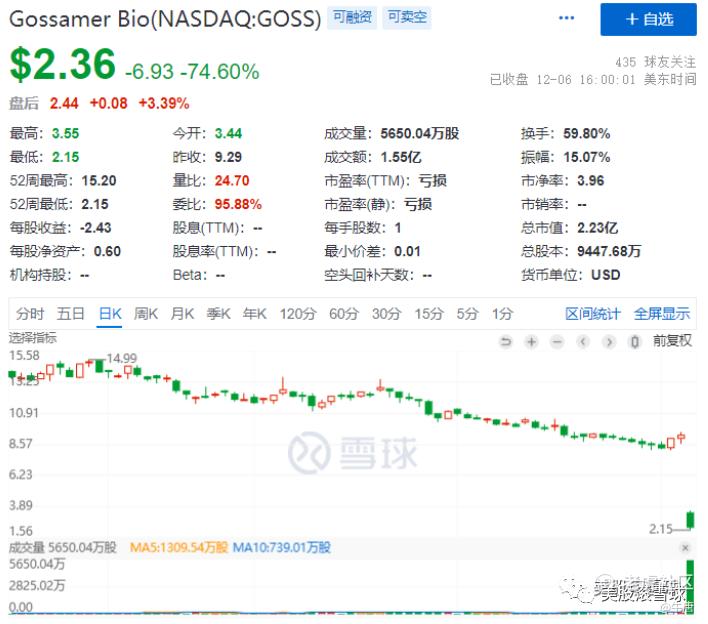
Task: Click 52周最高 value 15.20
Action: tap(99, 181)
